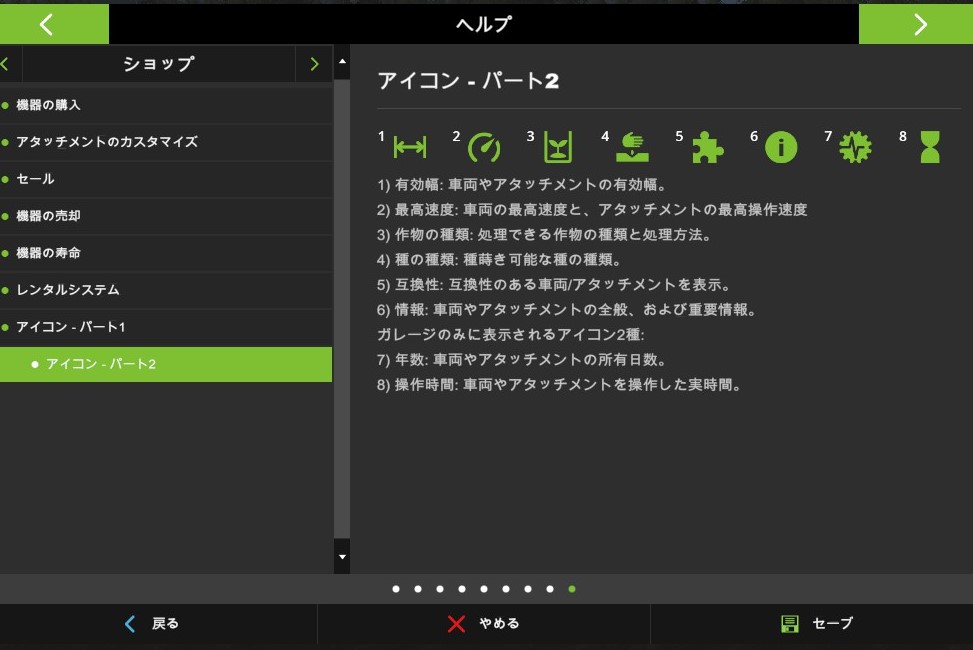Viewport: 973px width, 650px height.
Task: Click scrollbar down arrow in topic list
Action: (x=342, y=557)
